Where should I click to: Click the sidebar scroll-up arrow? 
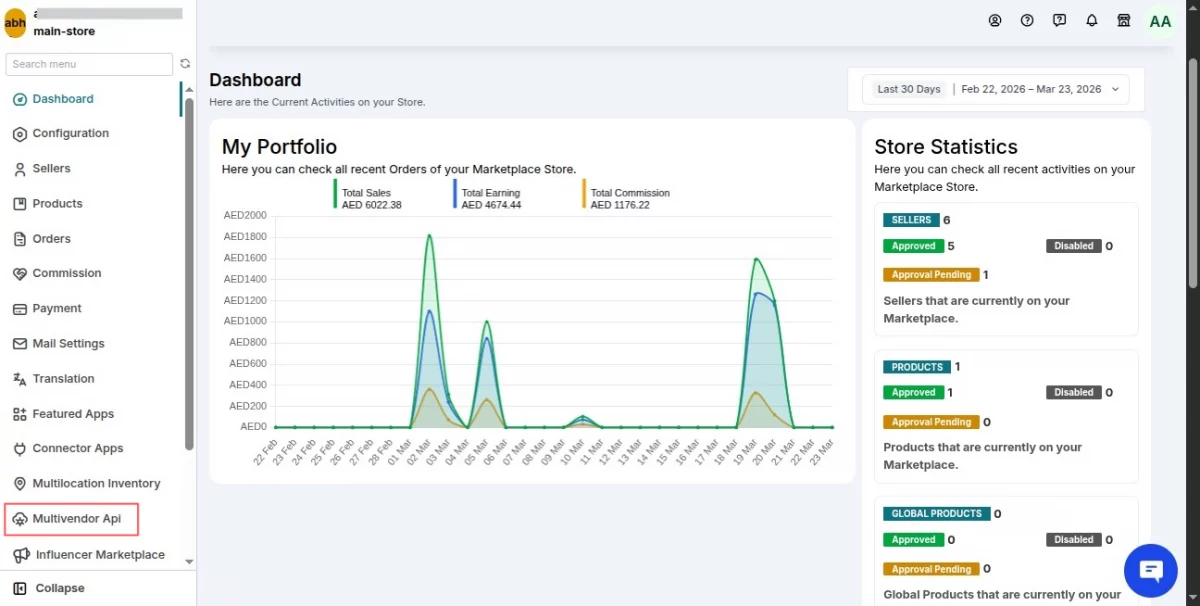189,90
